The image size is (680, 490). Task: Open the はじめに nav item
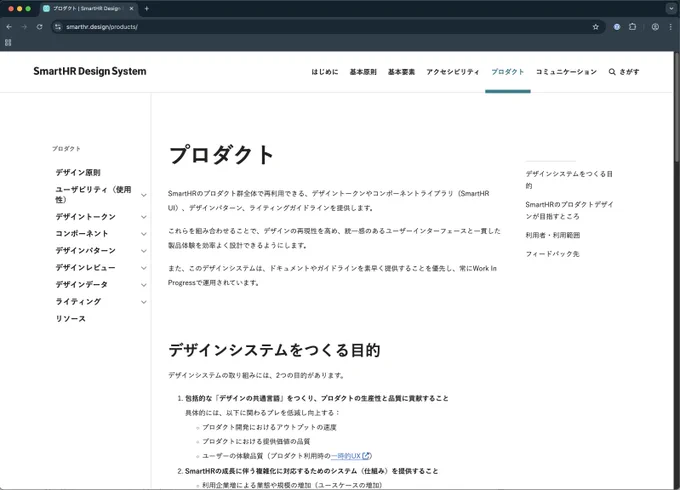click(x=325, y=72)
